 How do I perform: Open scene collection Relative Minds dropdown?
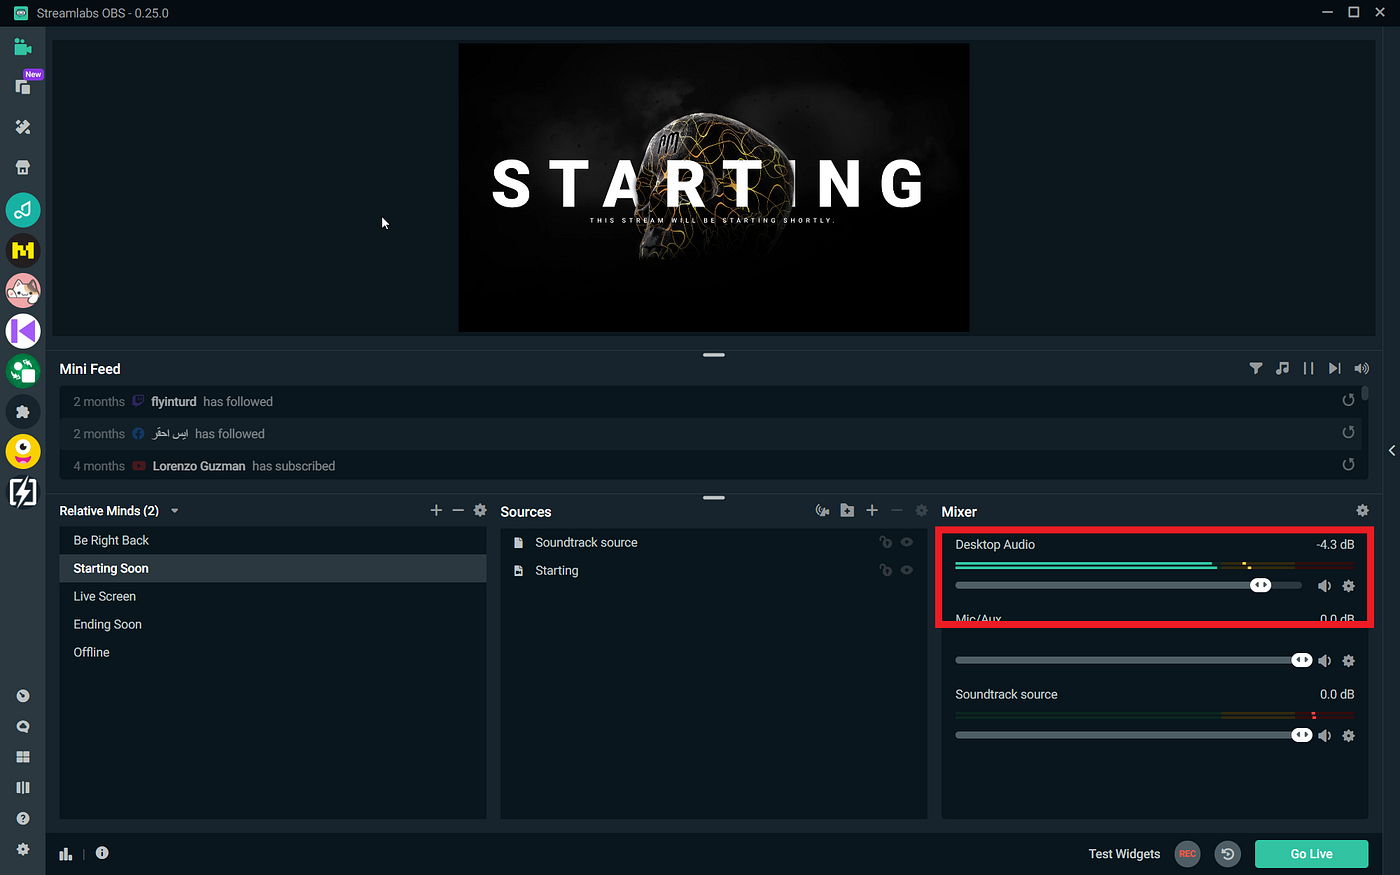pos(119,511)
